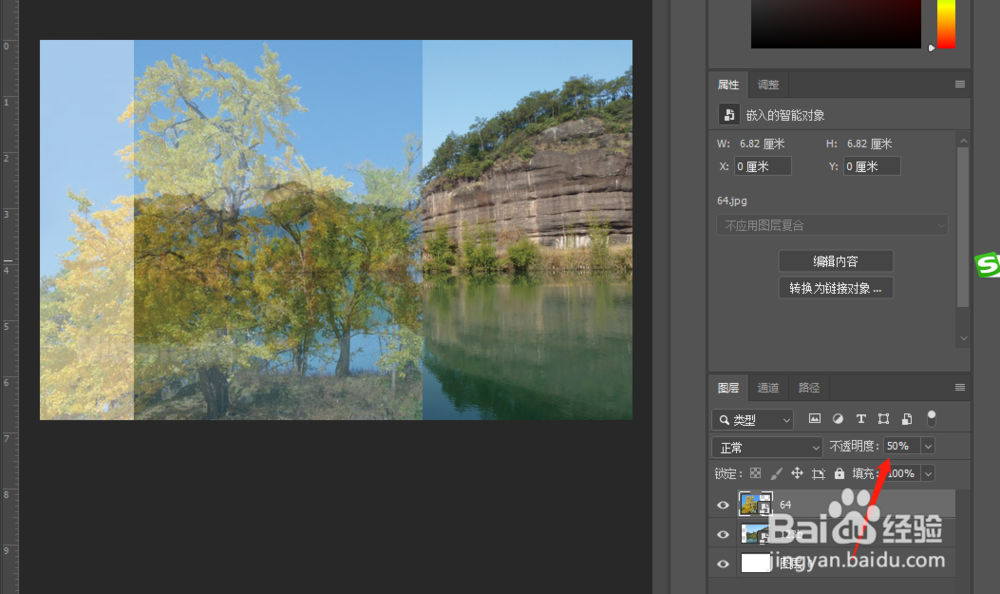Open the fill percentage dropdown arrow

928,473
